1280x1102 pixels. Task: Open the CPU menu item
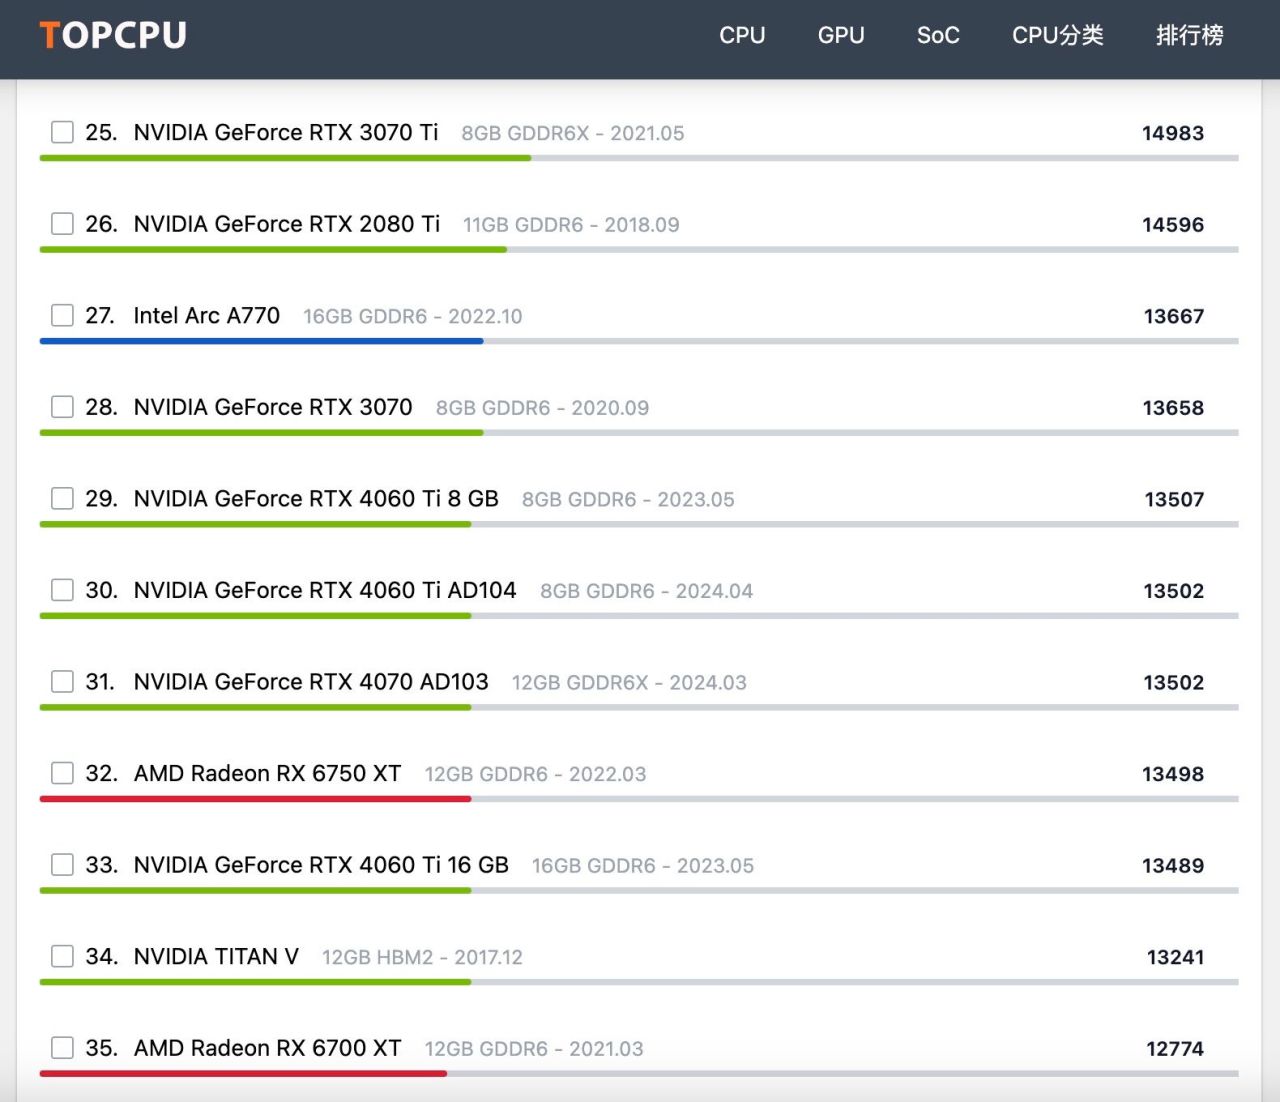(x=742, y=36)
